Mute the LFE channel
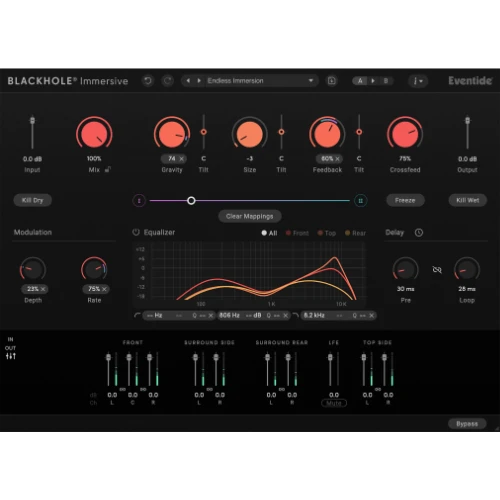Viewport: 500px width, 500px height. [334, 403]
